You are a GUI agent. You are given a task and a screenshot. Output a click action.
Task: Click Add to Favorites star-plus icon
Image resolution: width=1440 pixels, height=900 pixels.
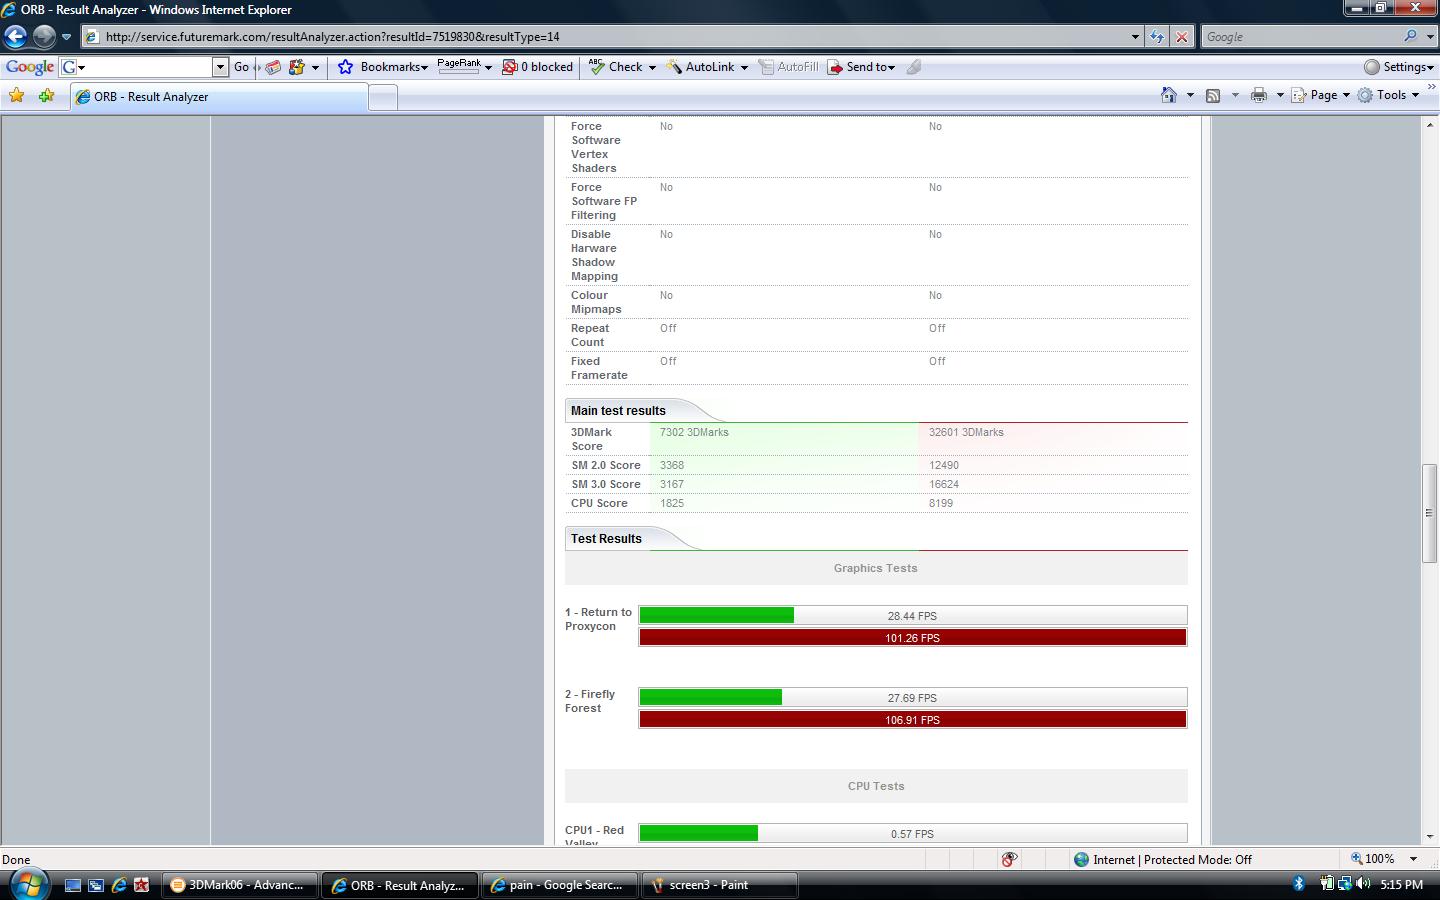(x=47, y=96)
